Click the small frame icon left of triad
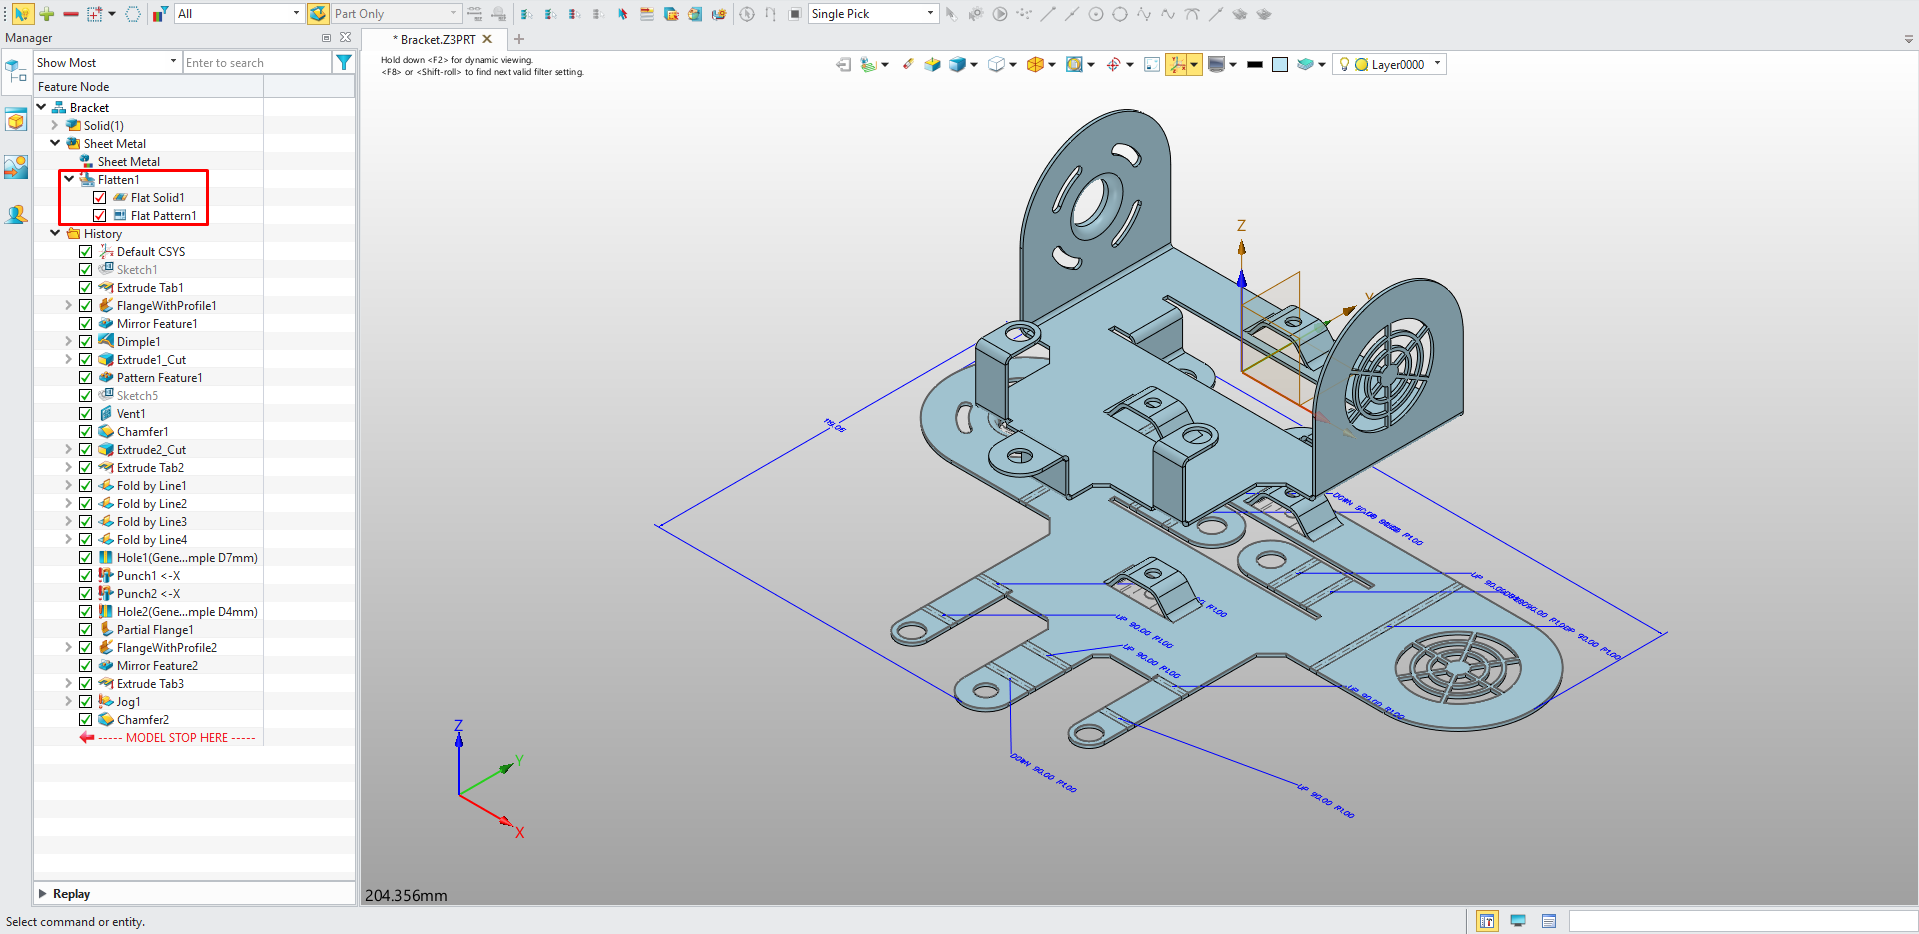The height and width of the screenshot is (934, 1919). 1152,65
